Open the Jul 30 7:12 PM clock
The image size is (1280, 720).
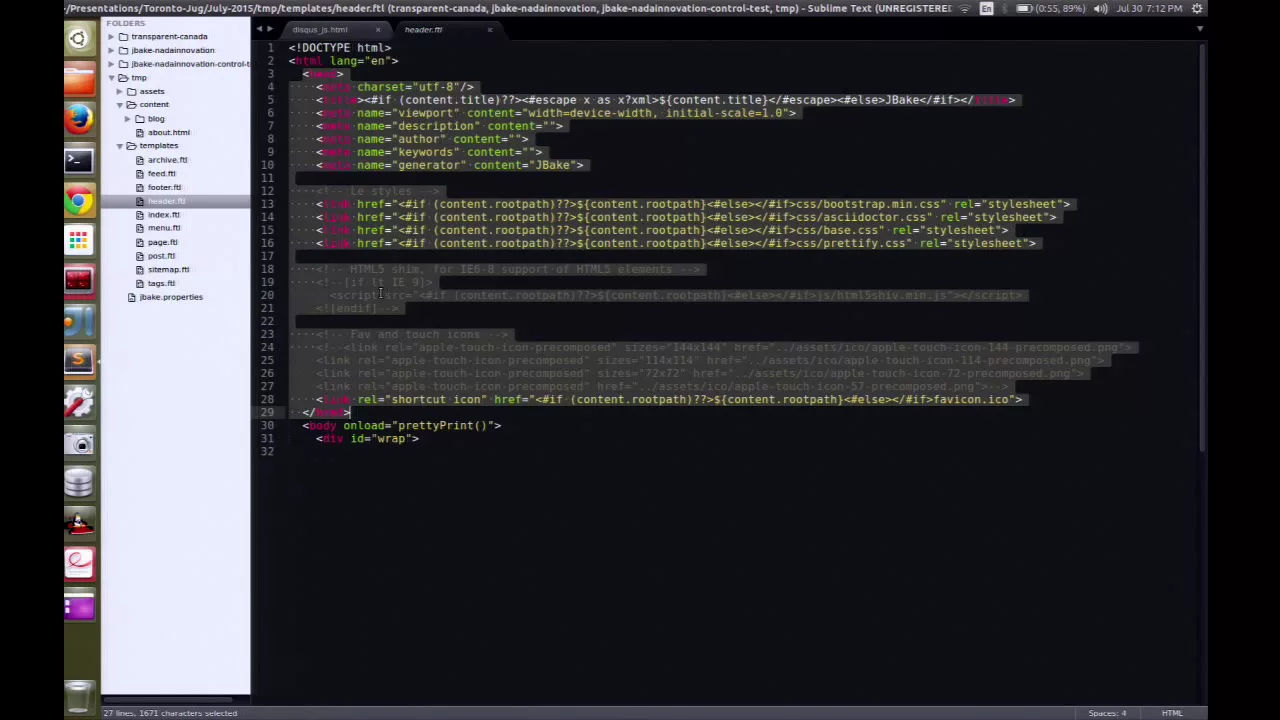point(1149,8)
